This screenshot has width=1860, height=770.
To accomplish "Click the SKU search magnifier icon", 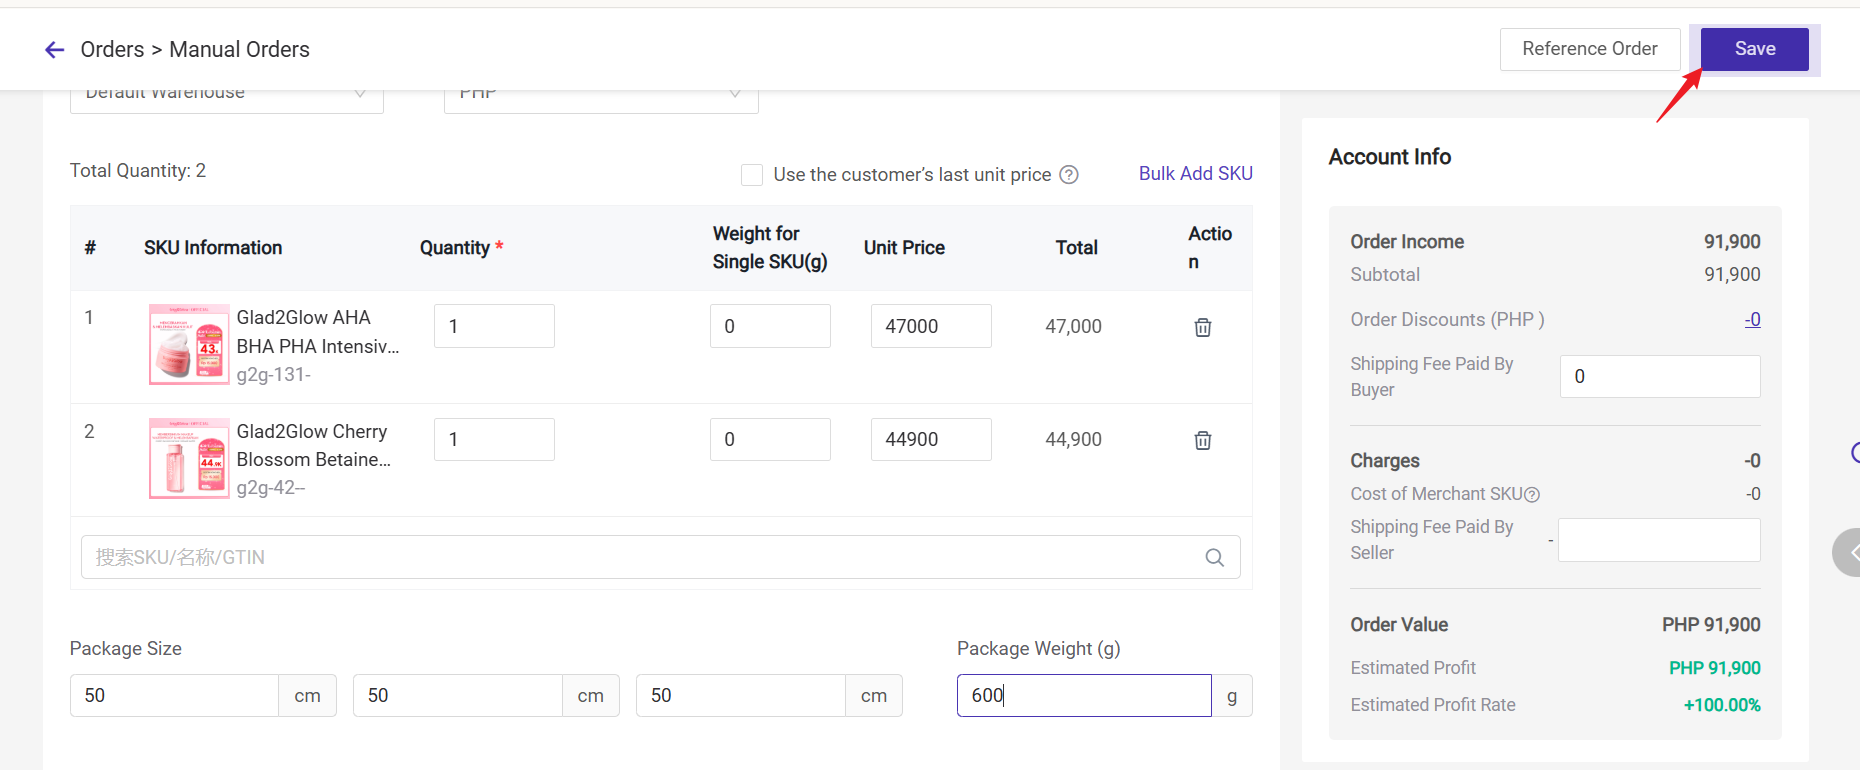I will point(1214,558).
